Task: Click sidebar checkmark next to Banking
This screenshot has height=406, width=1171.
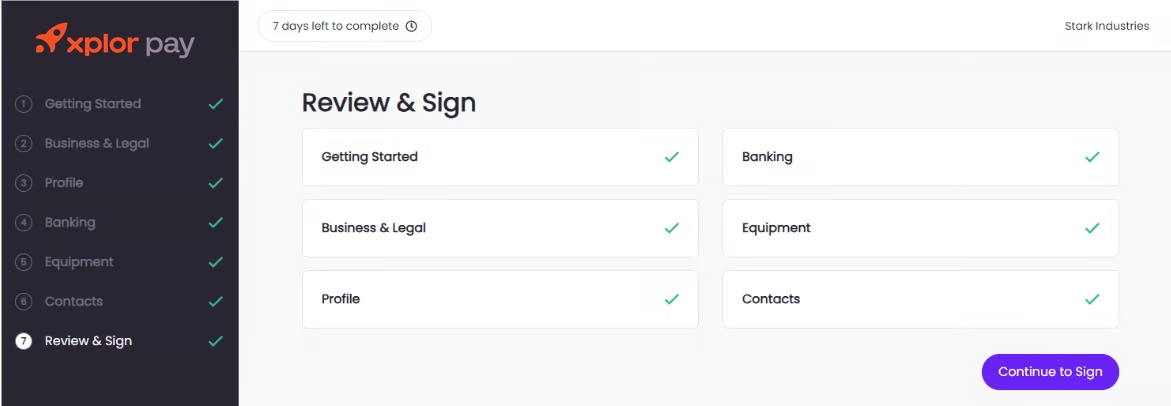Action: [x=215, y=222]
